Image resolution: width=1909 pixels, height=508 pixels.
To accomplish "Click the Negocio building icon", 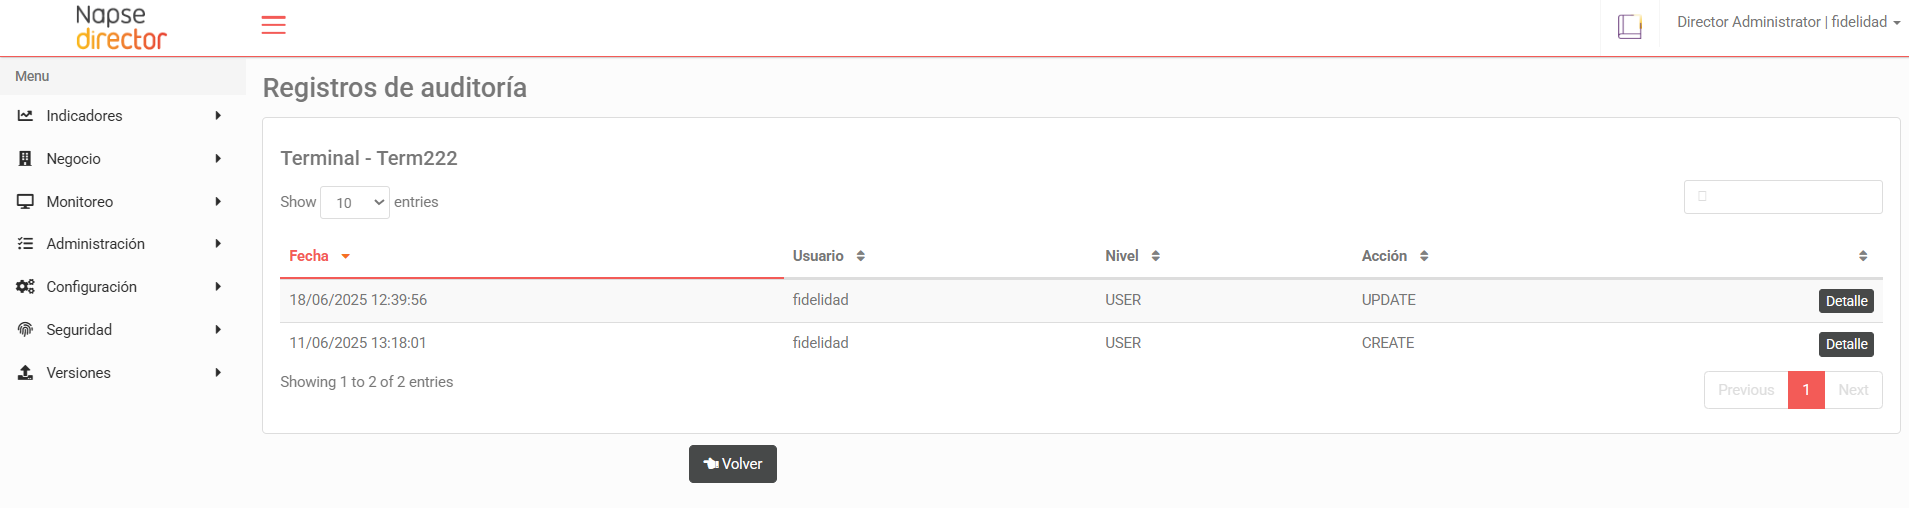I will click(x=25, y=159).
